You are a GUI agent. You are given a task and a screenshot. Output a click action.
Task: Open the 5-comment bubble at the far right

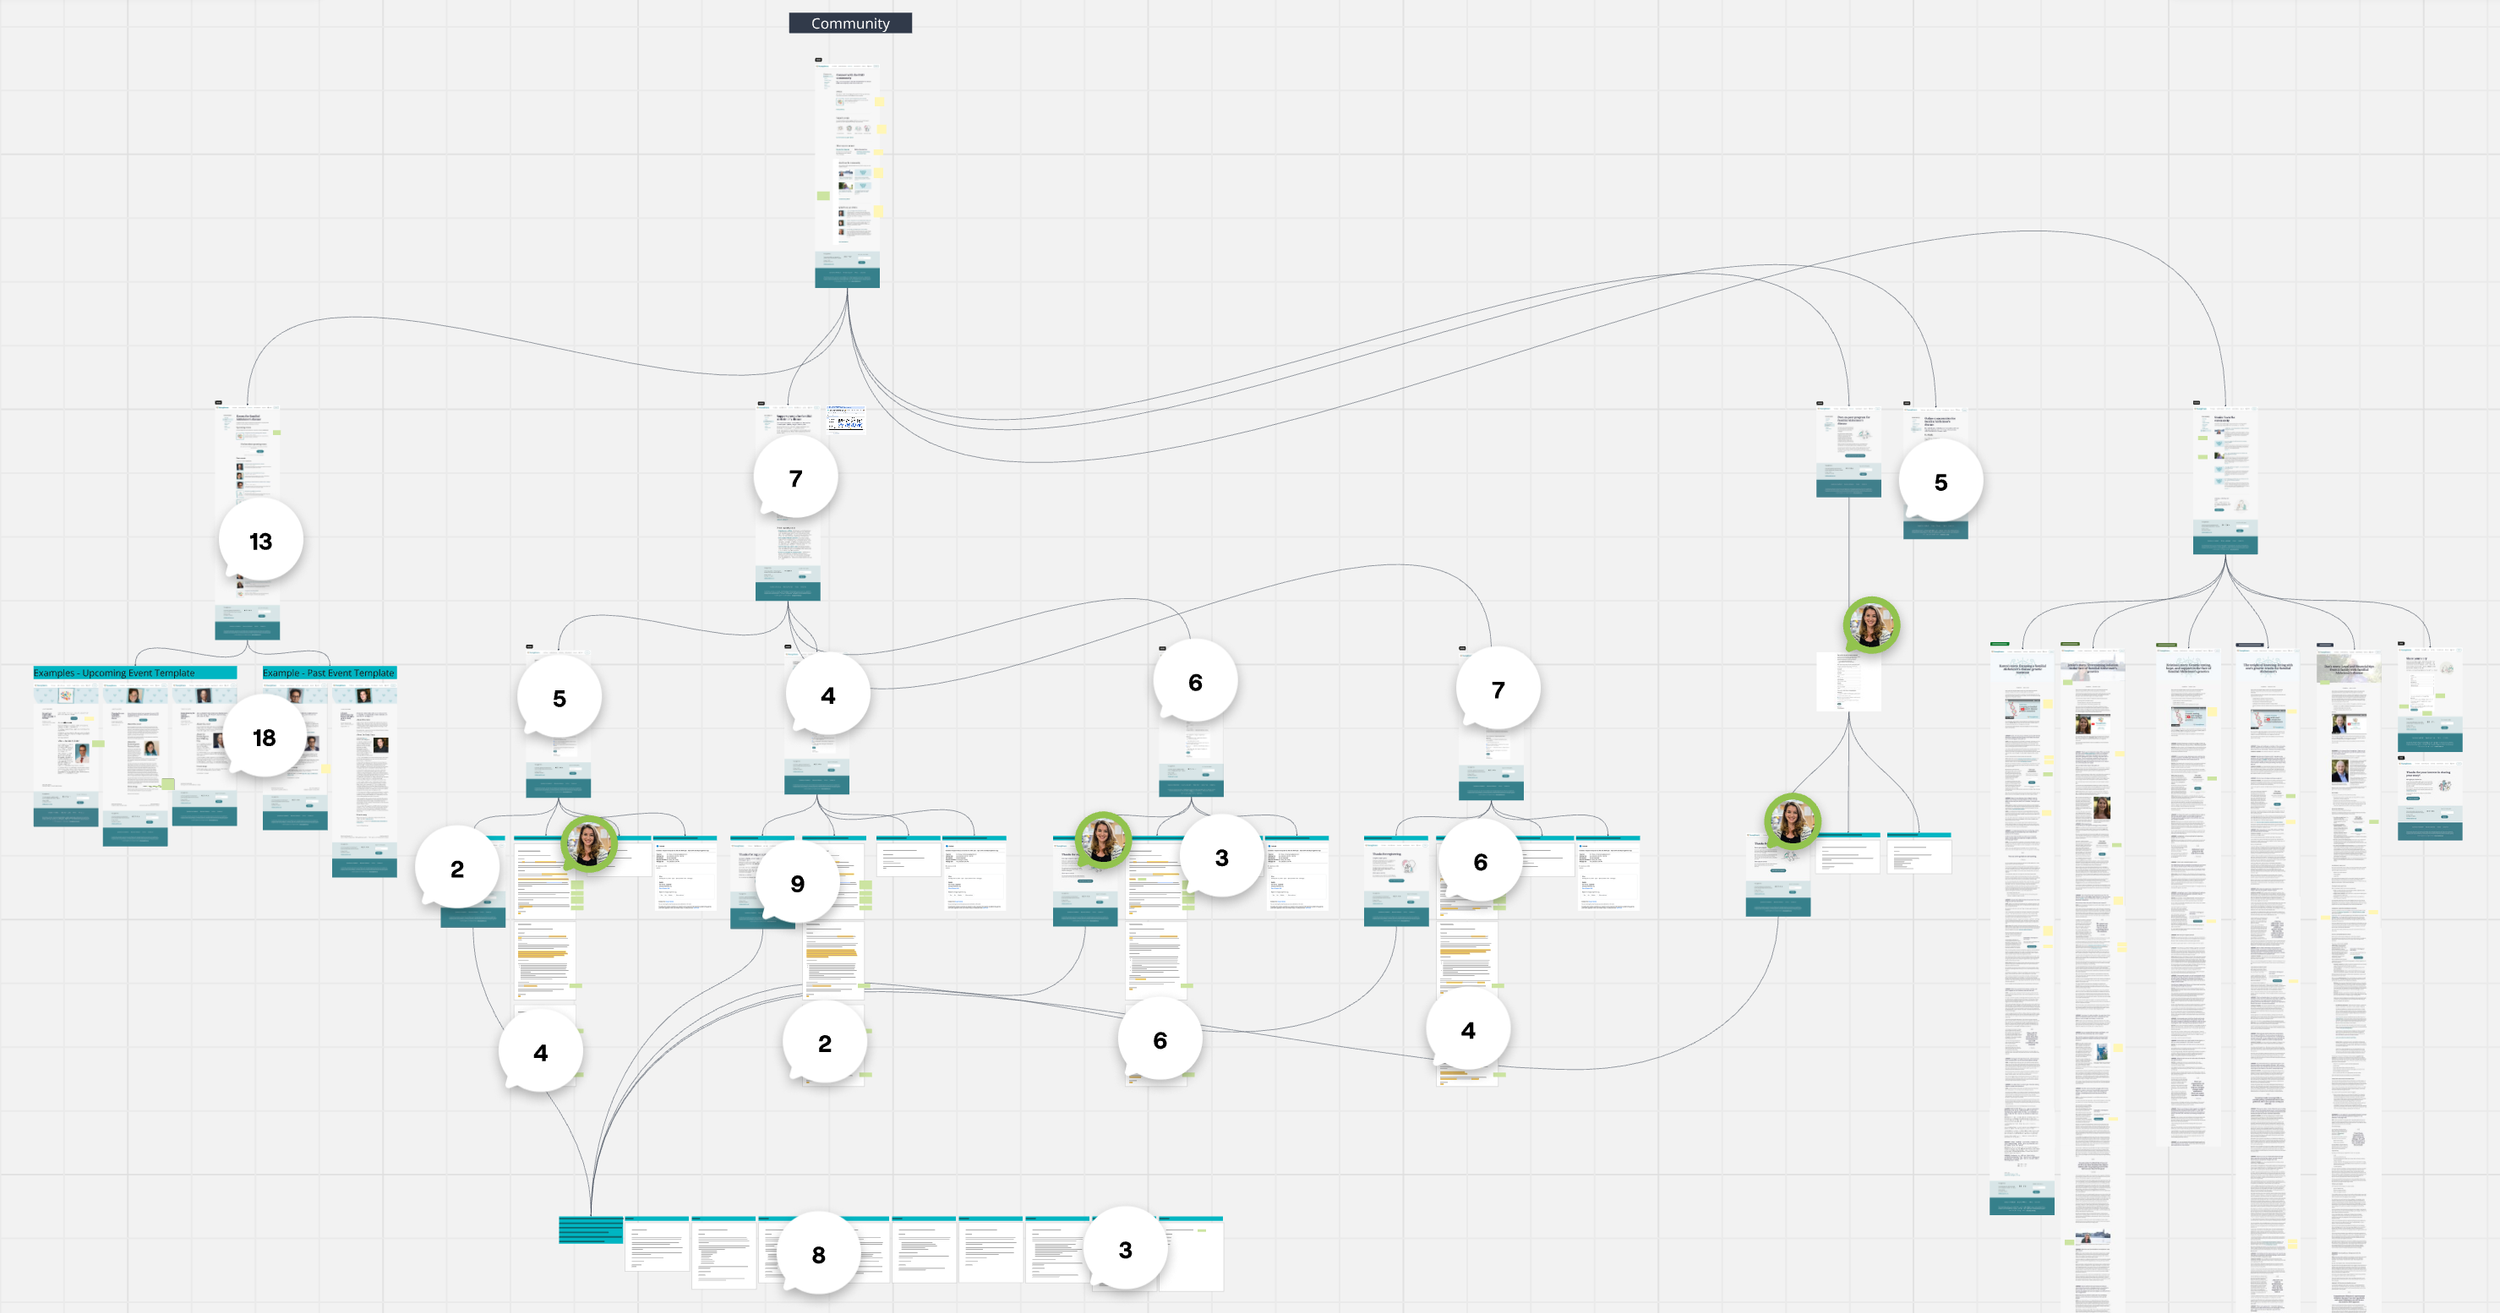point(1940,482)
